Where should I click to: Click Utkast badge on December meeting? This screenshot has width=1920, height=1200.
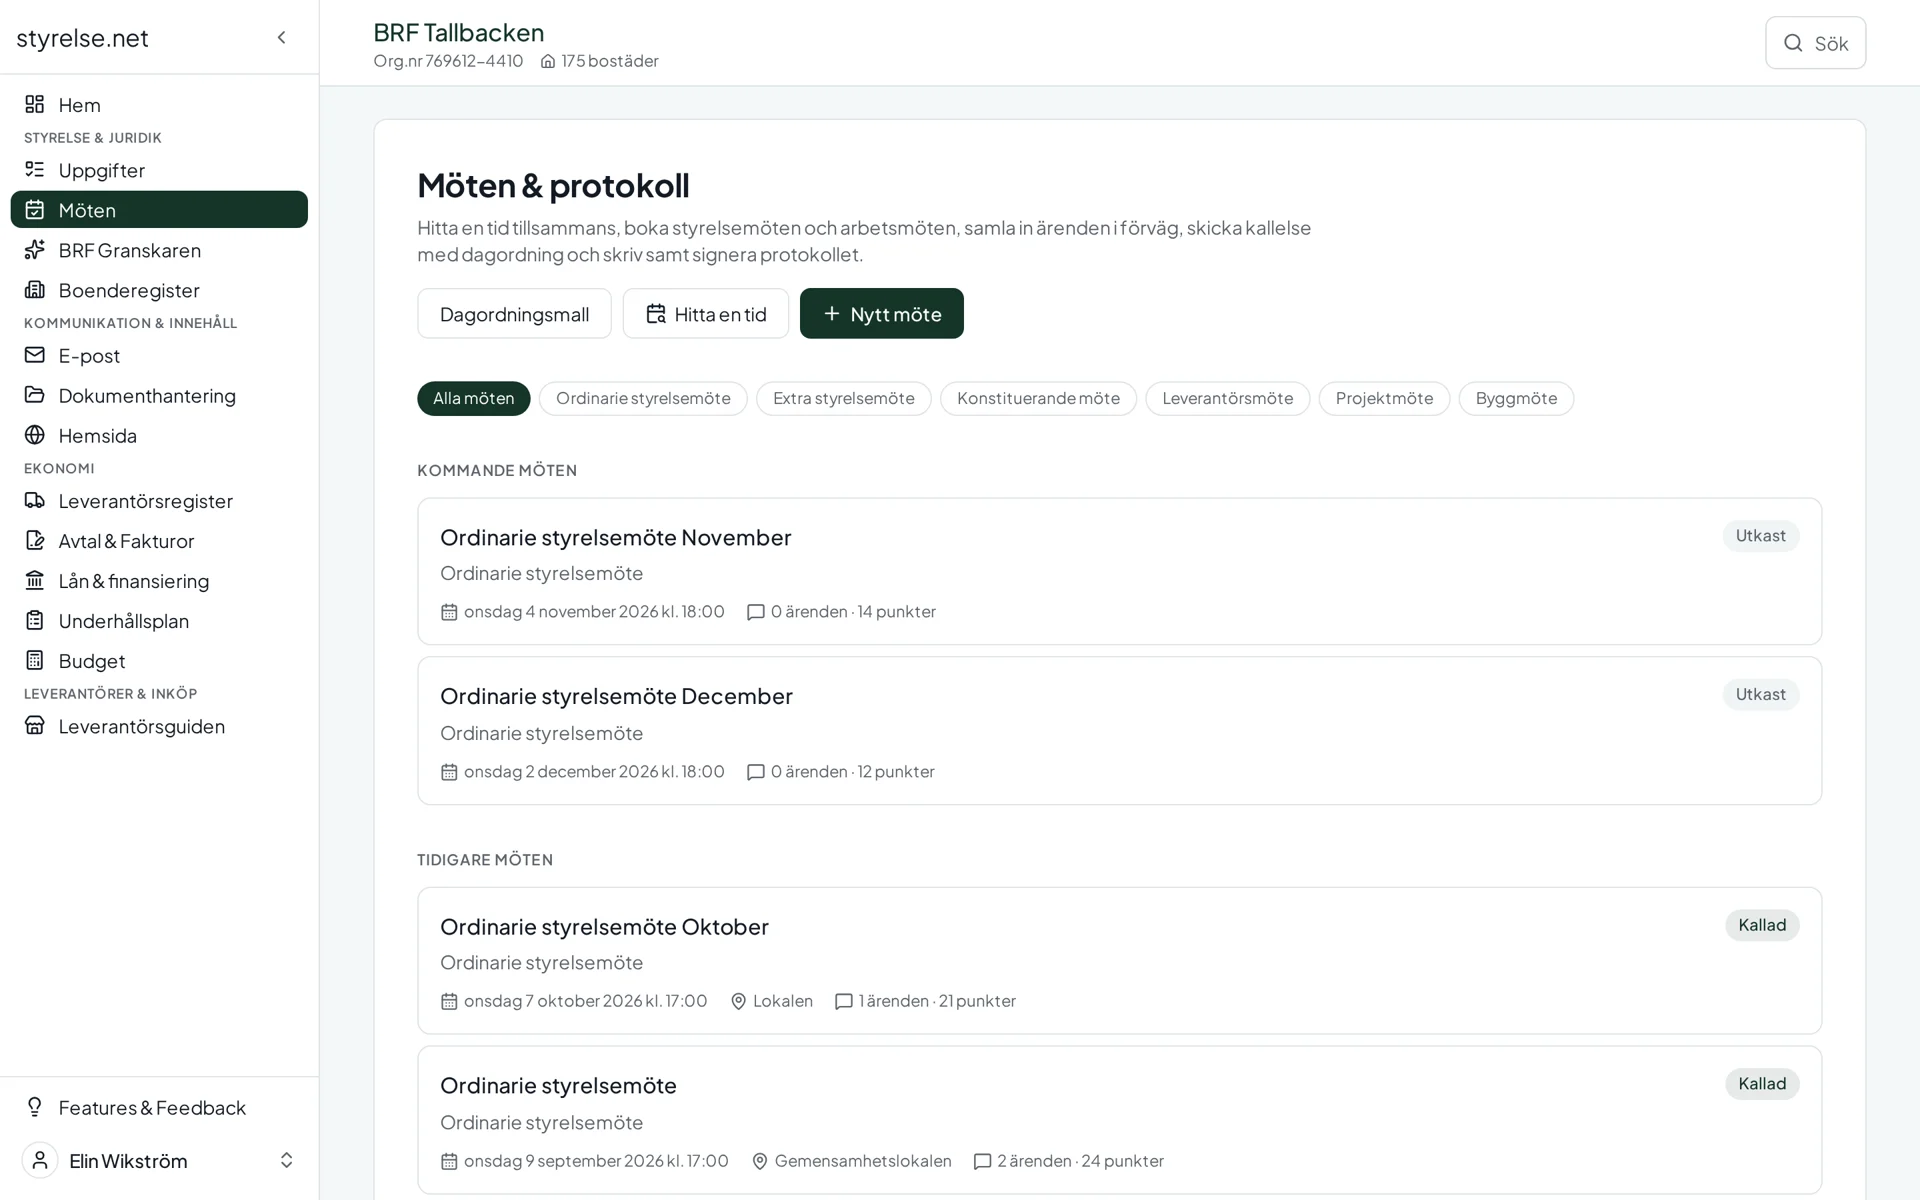point(1760,694)
